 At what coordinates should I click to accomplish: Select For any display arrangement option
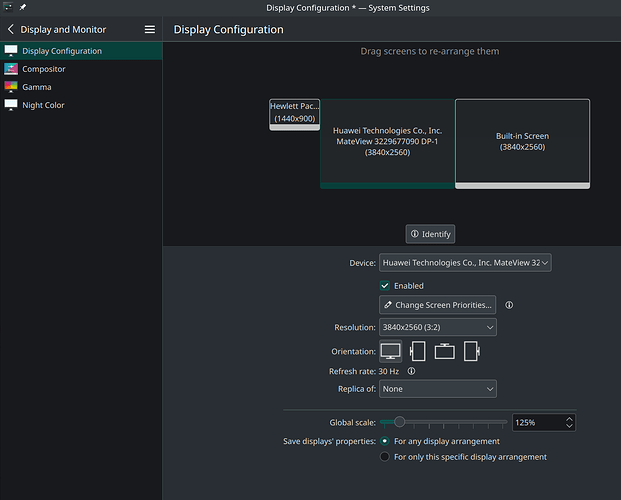coord(385,441)
